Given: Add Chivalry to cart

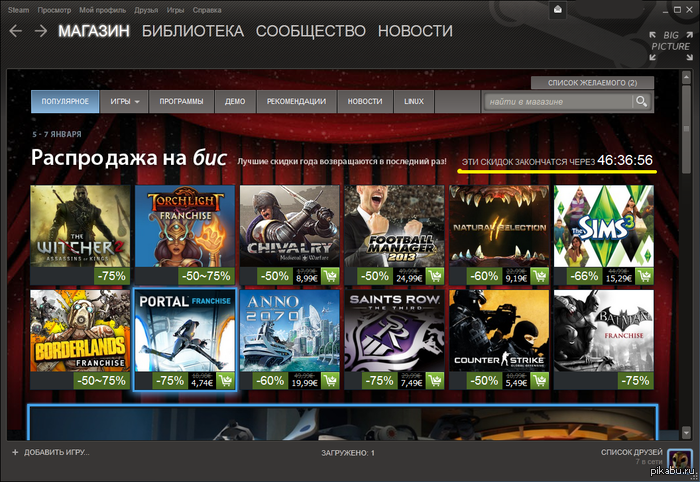Looking at the screenshot, I should (330, 276).
